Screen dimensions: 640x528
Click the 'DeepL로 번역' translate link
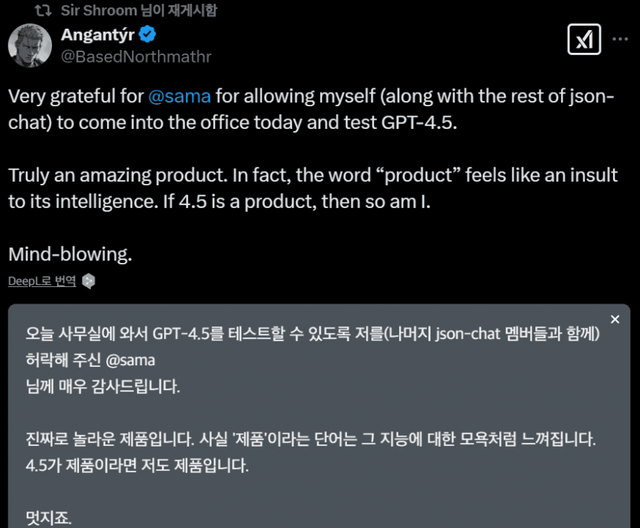41,281
